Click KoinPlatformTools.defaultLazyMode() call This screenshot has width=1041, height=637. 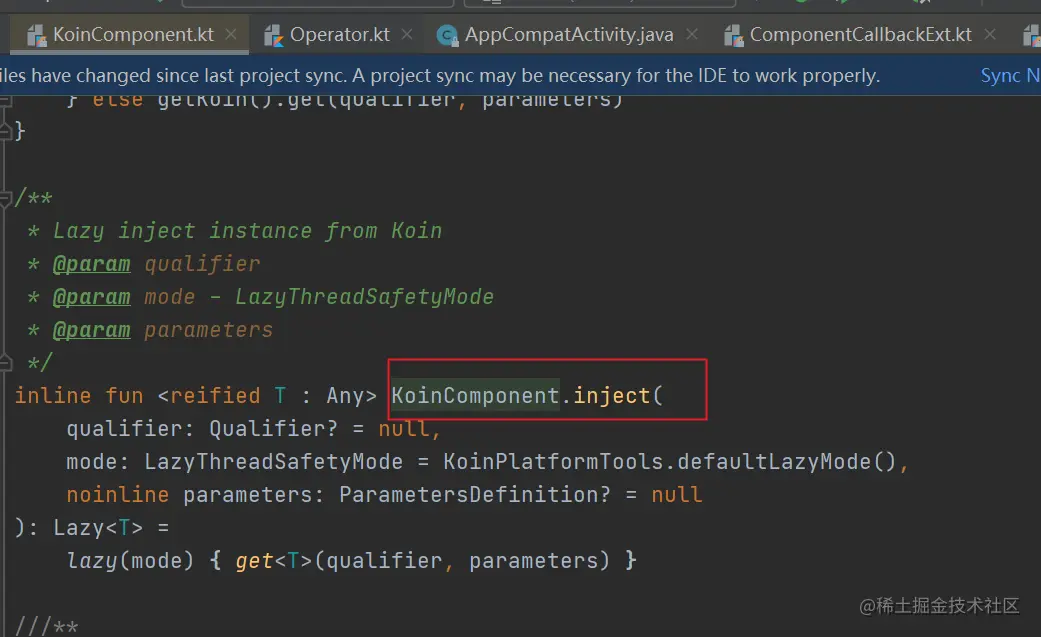pyautogui.click(x=669, y=462)
